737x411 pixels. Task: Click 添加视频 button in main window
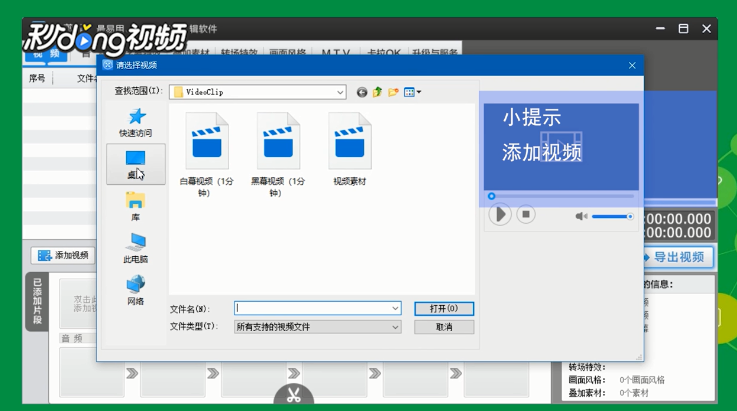point(63,255)
